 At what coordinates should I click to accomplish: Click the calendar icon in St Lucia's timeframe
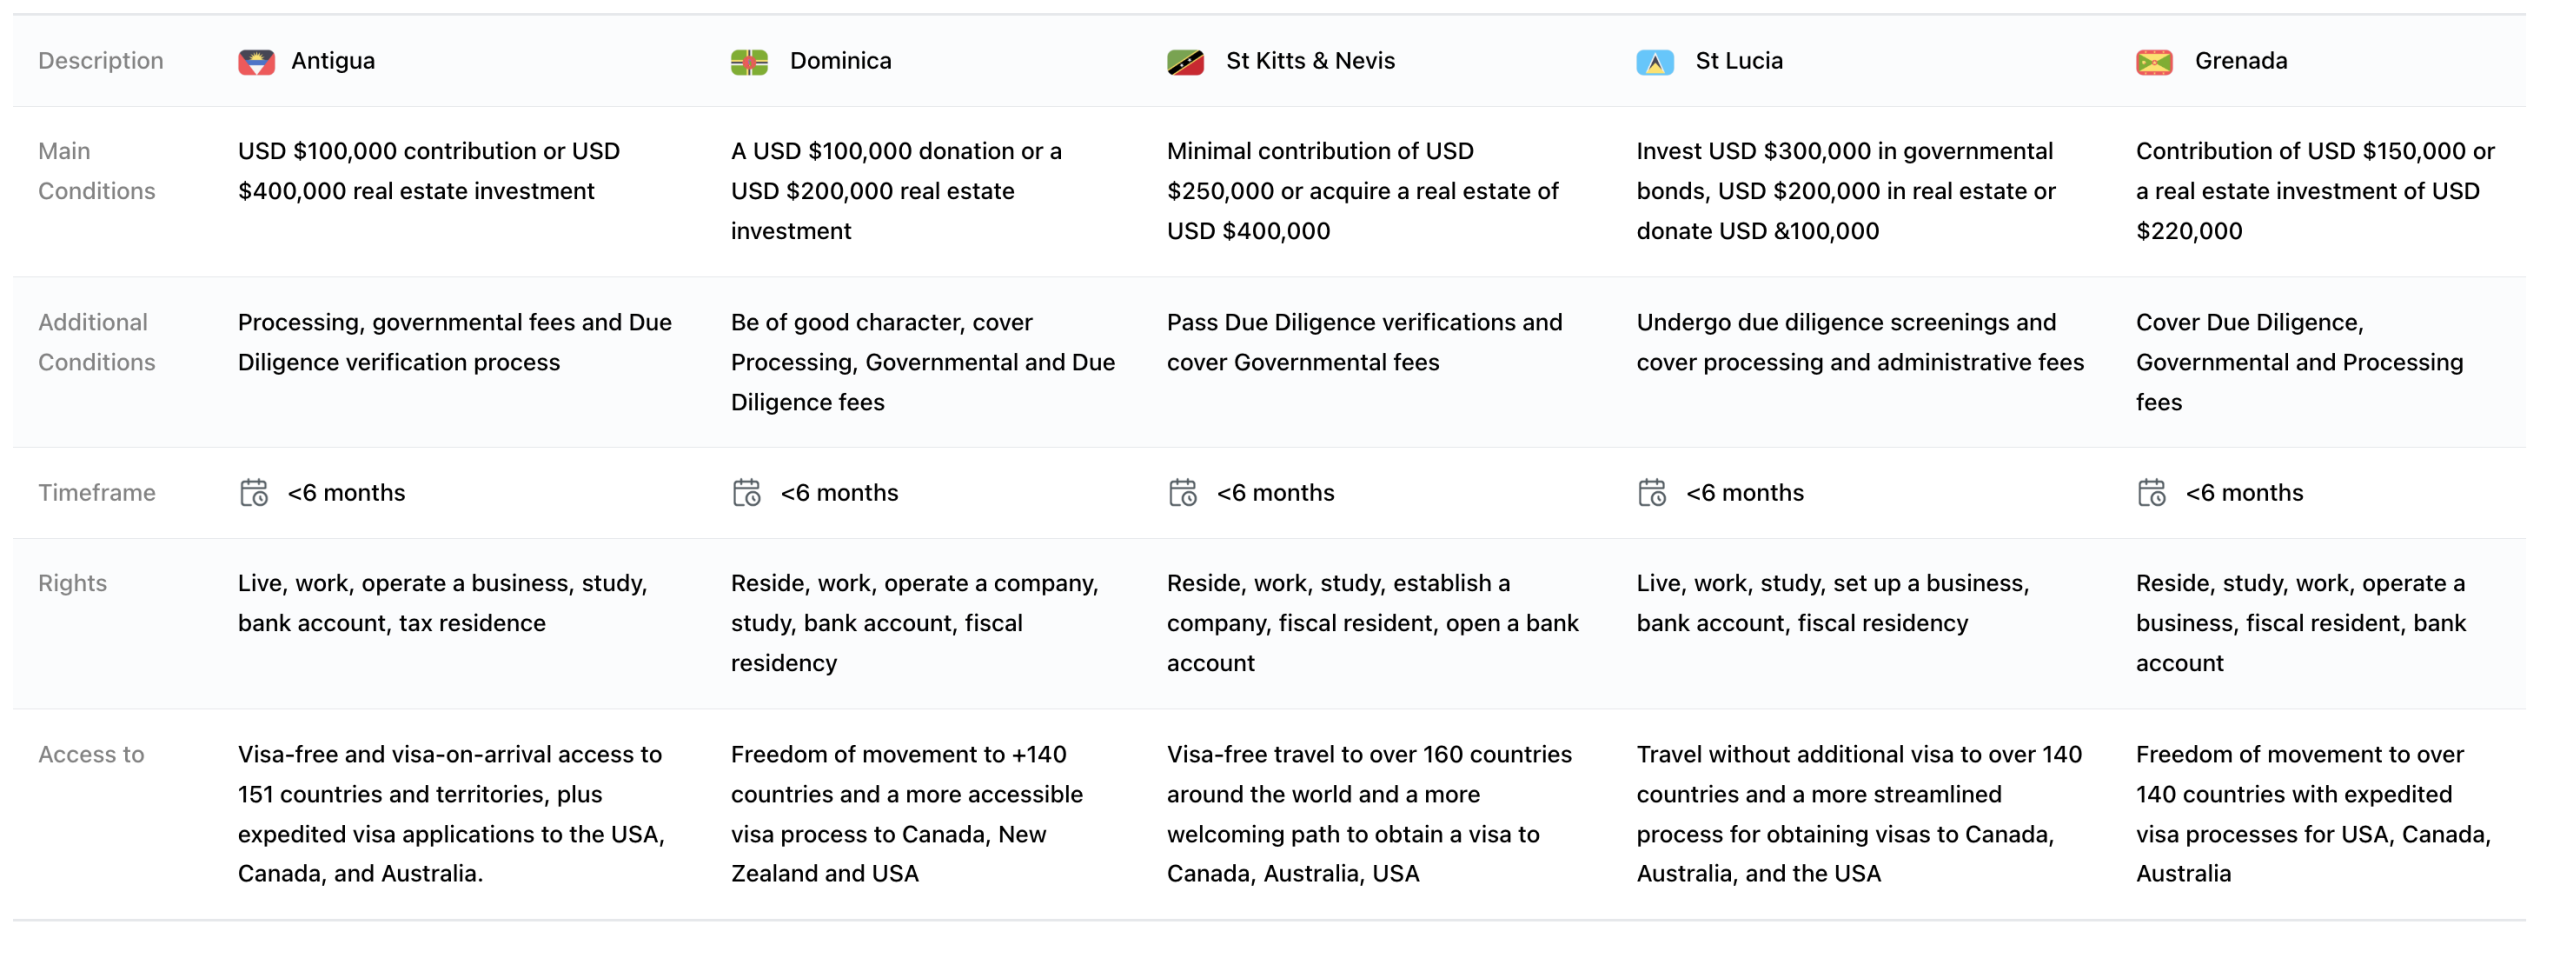tap(1651, 492)
